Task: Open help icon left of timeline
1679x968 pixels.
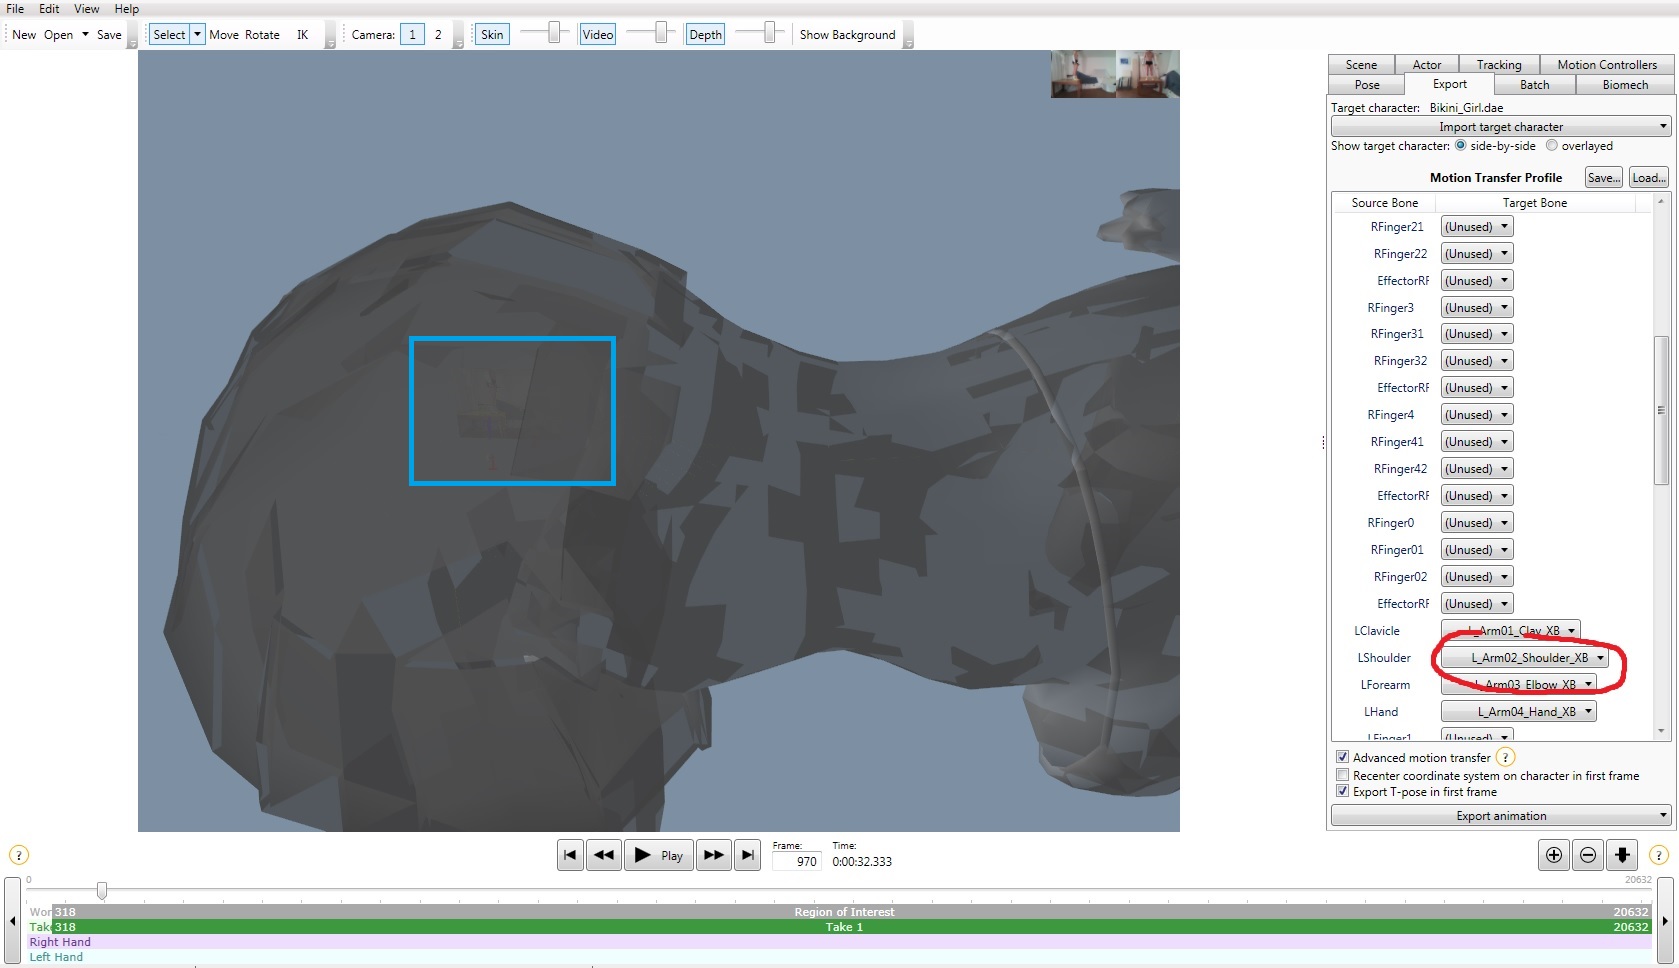Action: (x=19, y=855)
